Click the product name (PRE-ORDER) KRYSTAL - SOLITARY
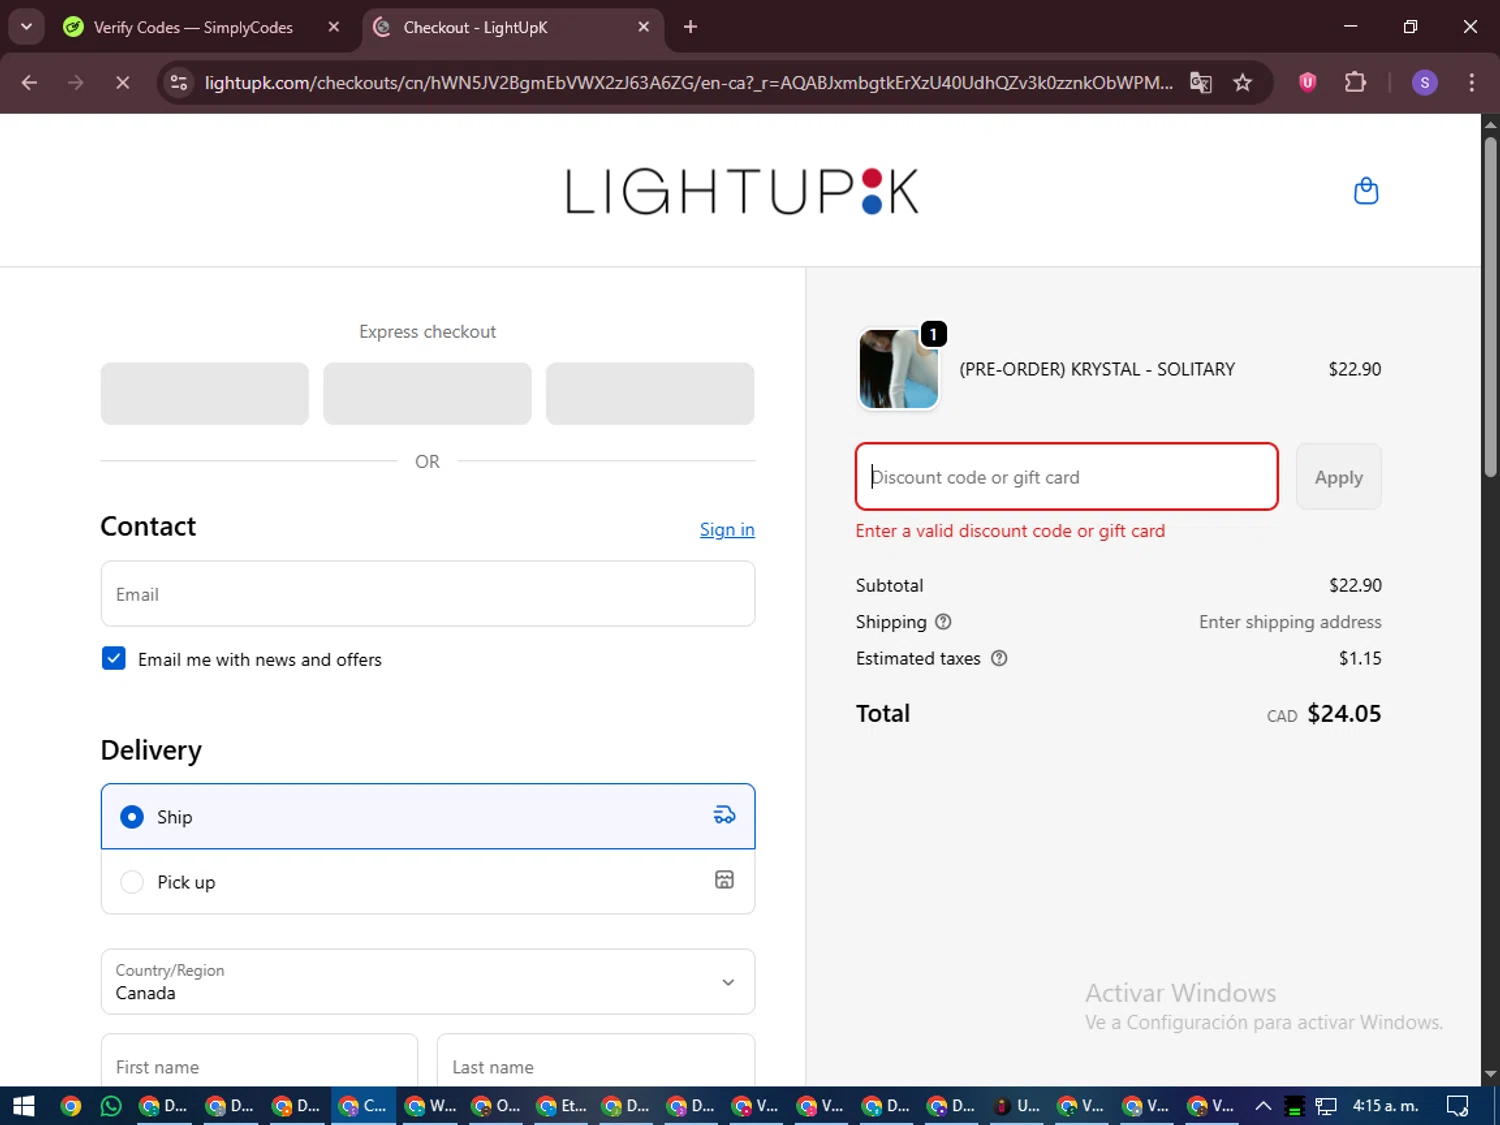This screenshot has height=1125, width=1500. 1097,369
